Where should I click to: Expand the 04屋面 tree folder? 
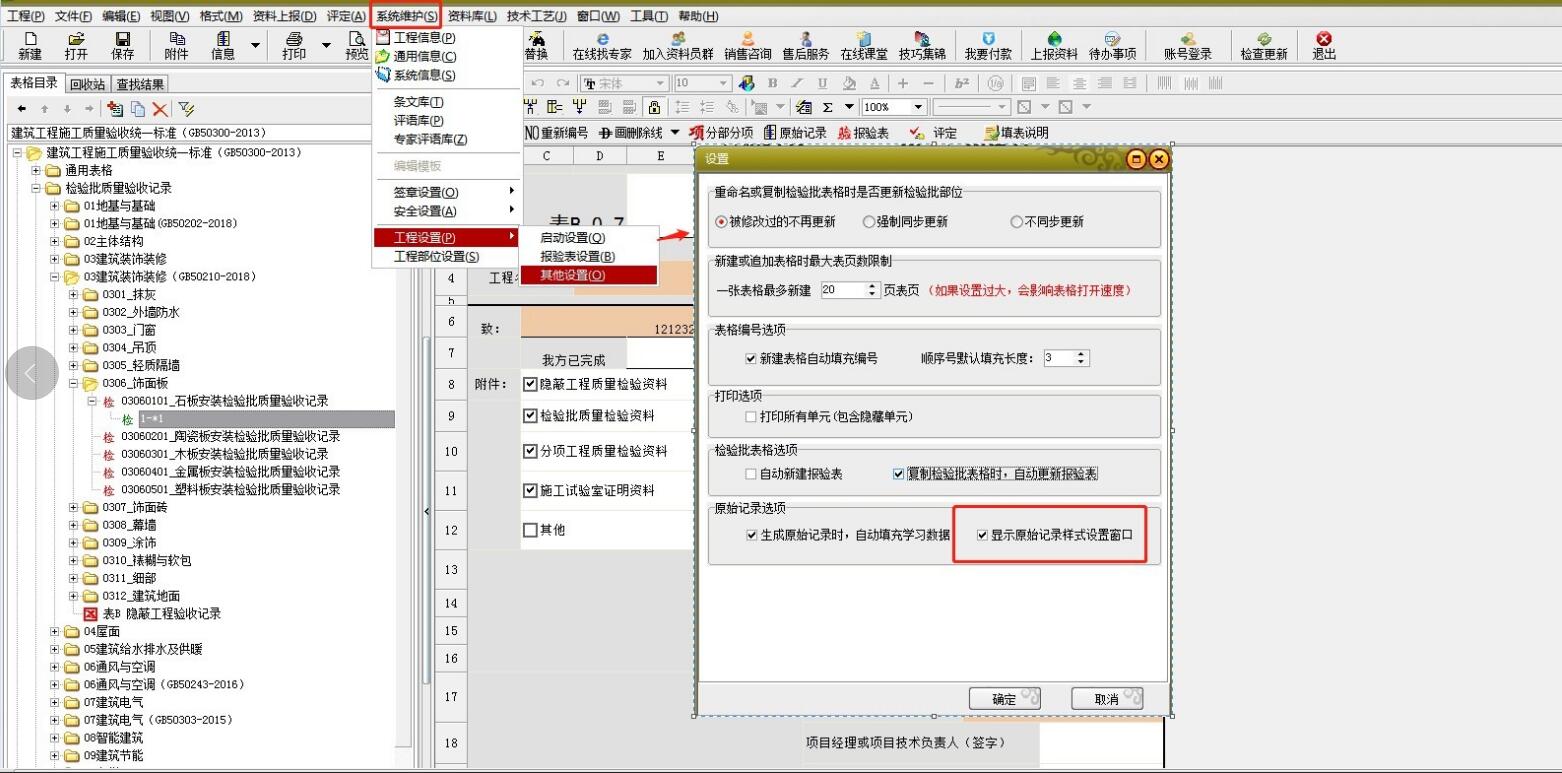click(x=55, y=632)
